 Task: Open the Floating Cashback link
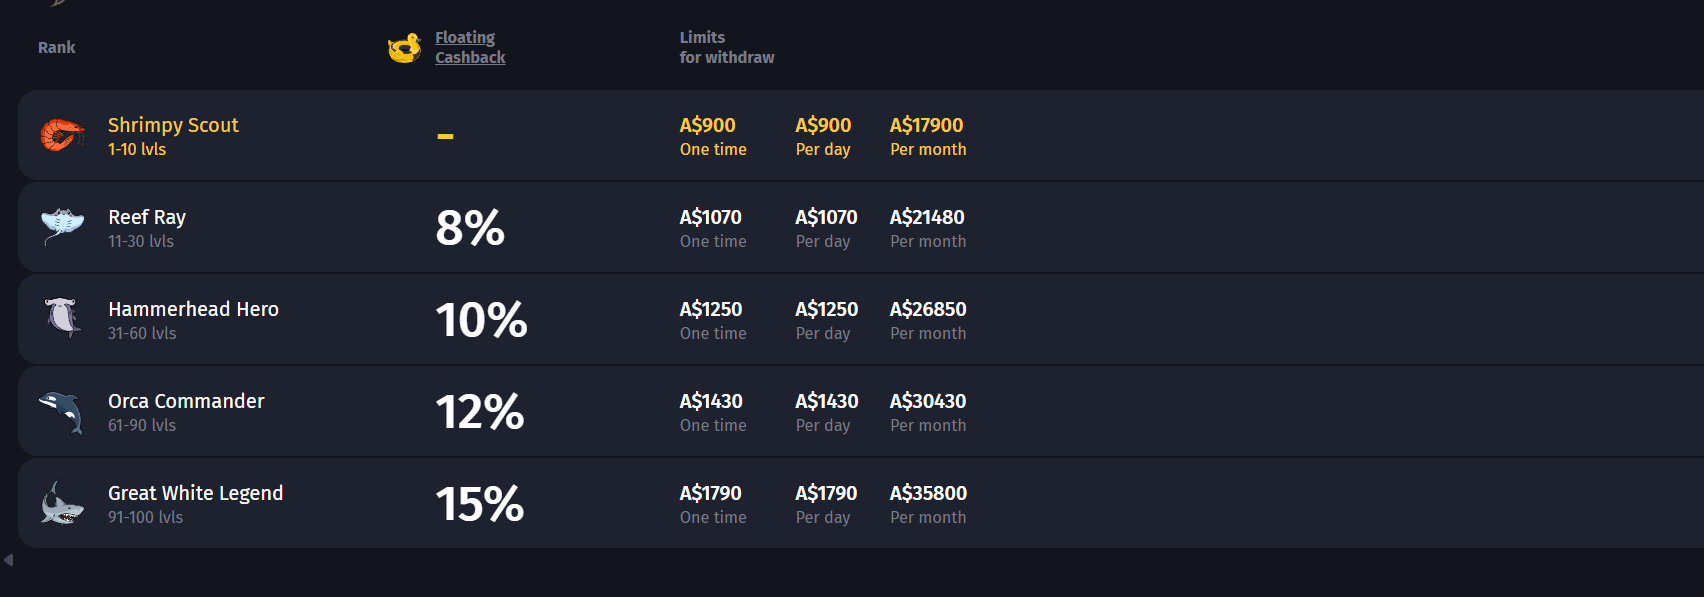470,47
